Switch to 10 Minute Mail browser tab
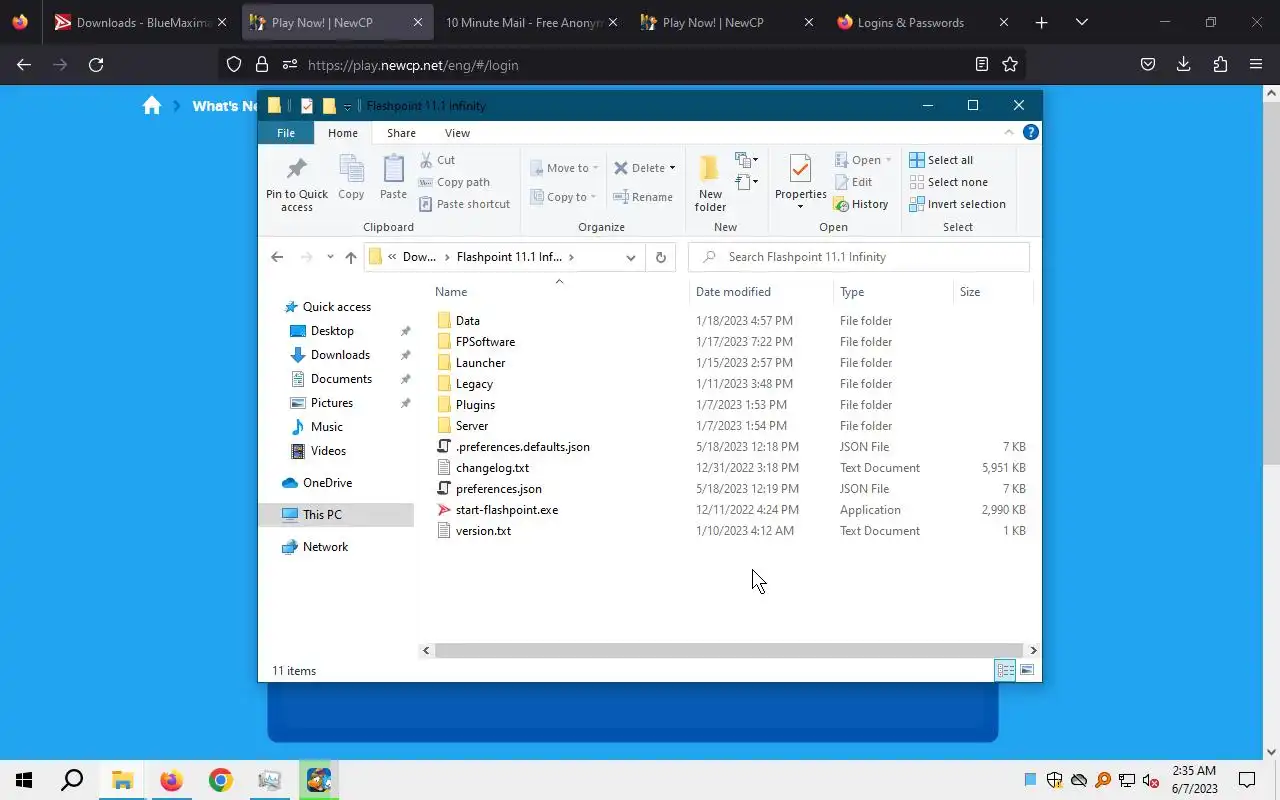The image size is (1280, 800). (x=530, y=22)
